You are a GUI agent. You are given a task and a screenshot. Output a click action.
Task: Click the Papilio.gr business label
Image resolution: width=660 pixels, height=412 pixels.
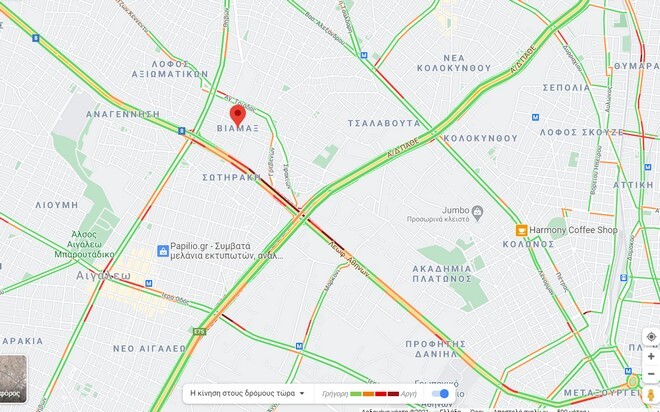coord(226,251)
